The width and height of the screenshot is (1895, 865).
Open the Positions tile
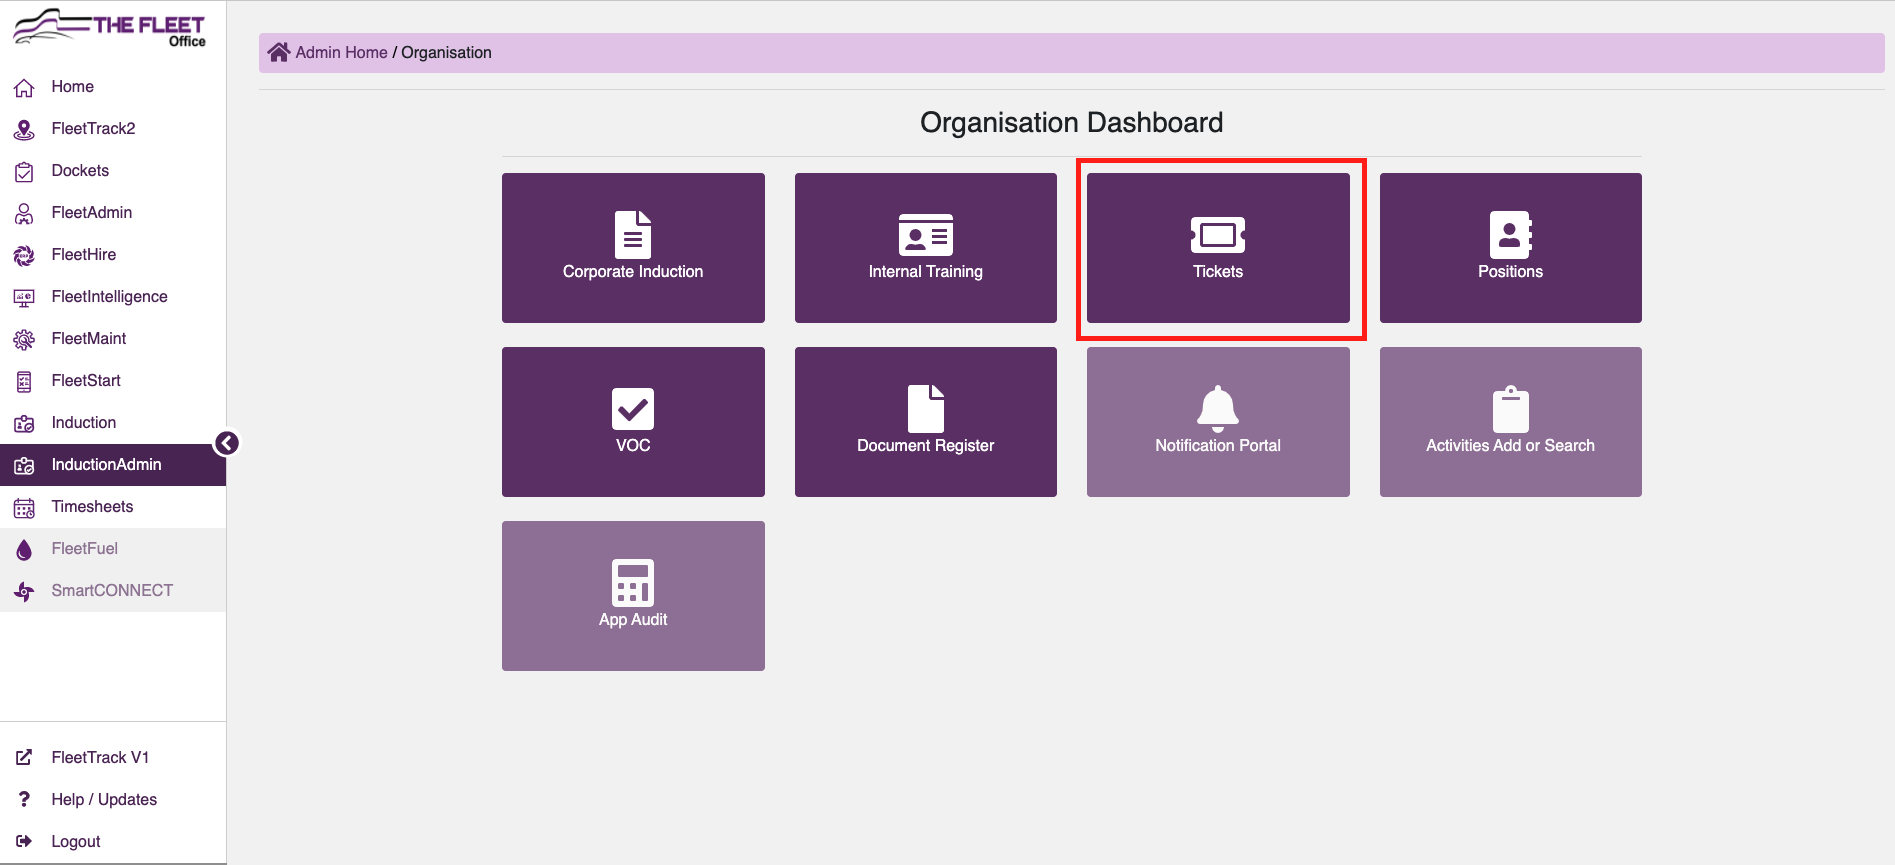pyautogui.click(x=1511, y=248)
